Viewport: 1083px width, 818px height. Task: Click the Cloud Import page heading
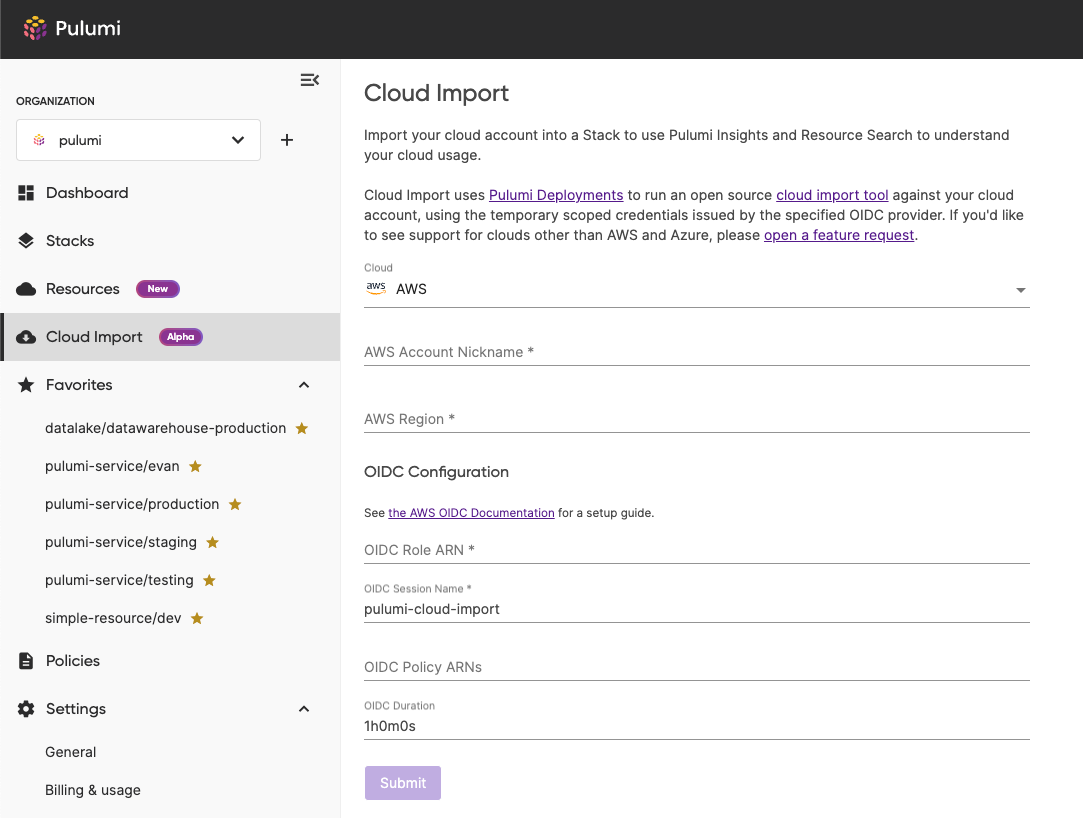[x=437, y=93]
